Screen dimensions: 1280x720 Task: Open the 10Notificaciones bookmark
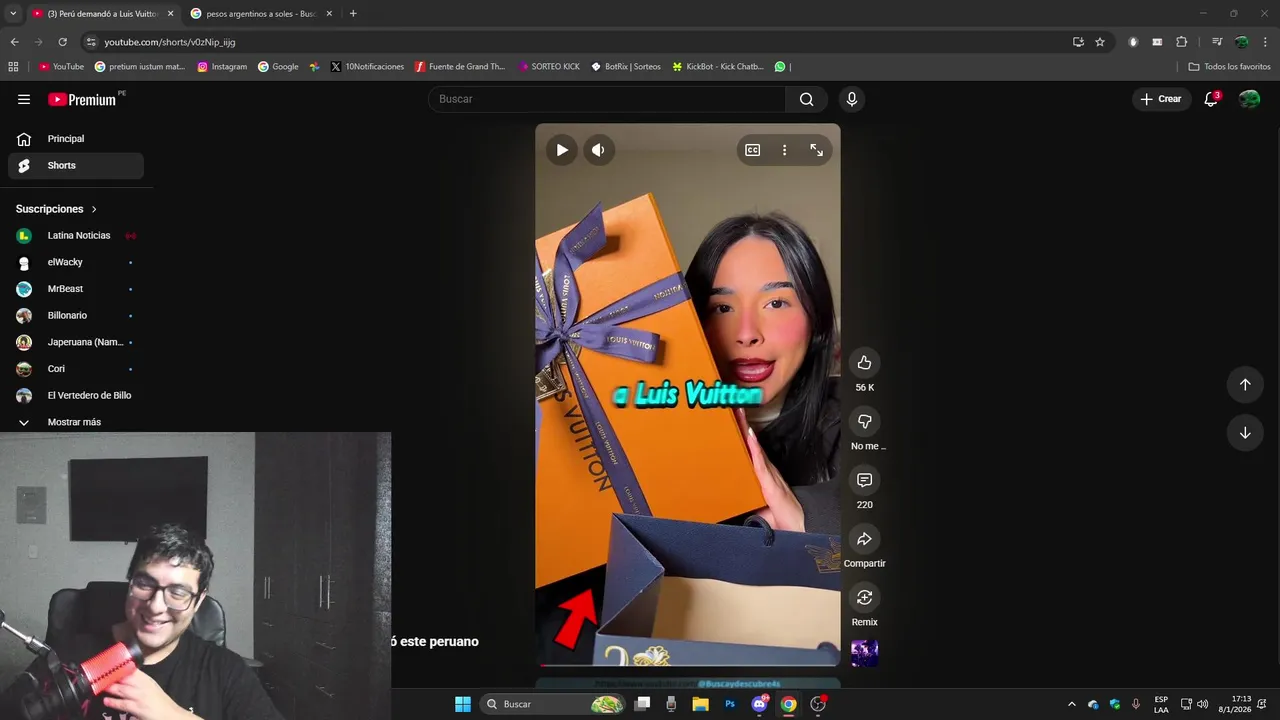367,67
